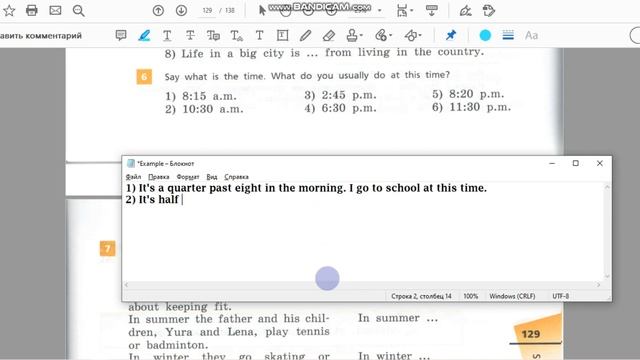640x360 pixels.
Task: Click 'Строка 2, столбец 14' status text
Action: tap(421, 296)
